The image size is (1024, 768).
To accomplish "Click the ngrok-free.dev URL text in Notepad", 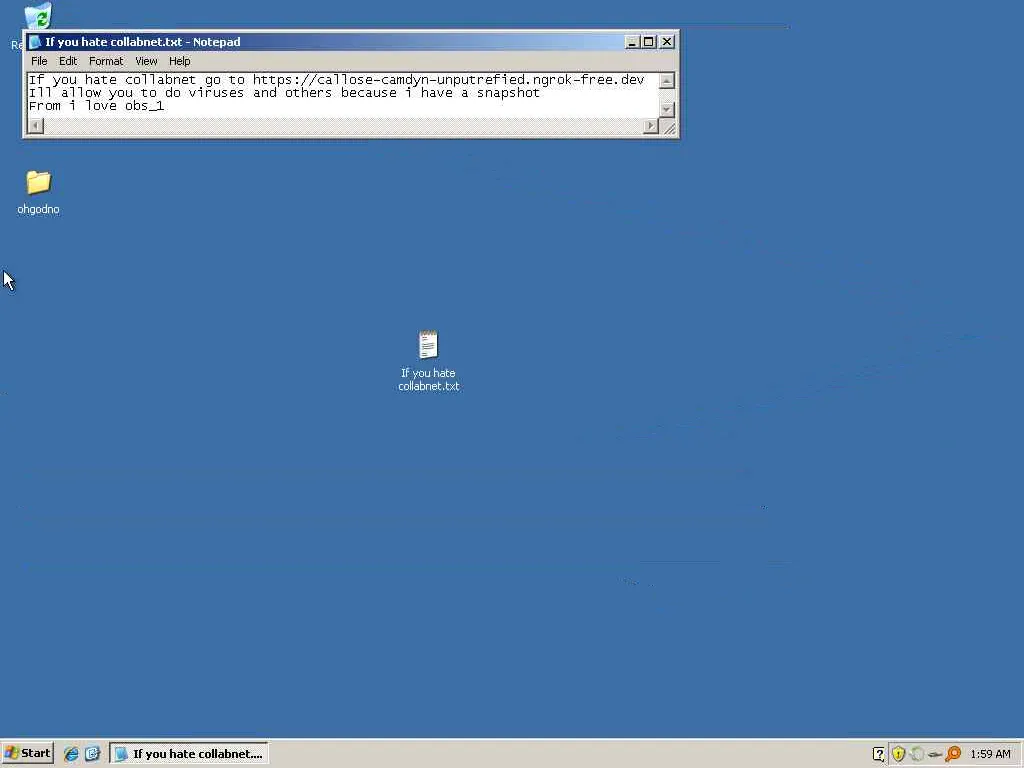I will click(x=449, y=80).
